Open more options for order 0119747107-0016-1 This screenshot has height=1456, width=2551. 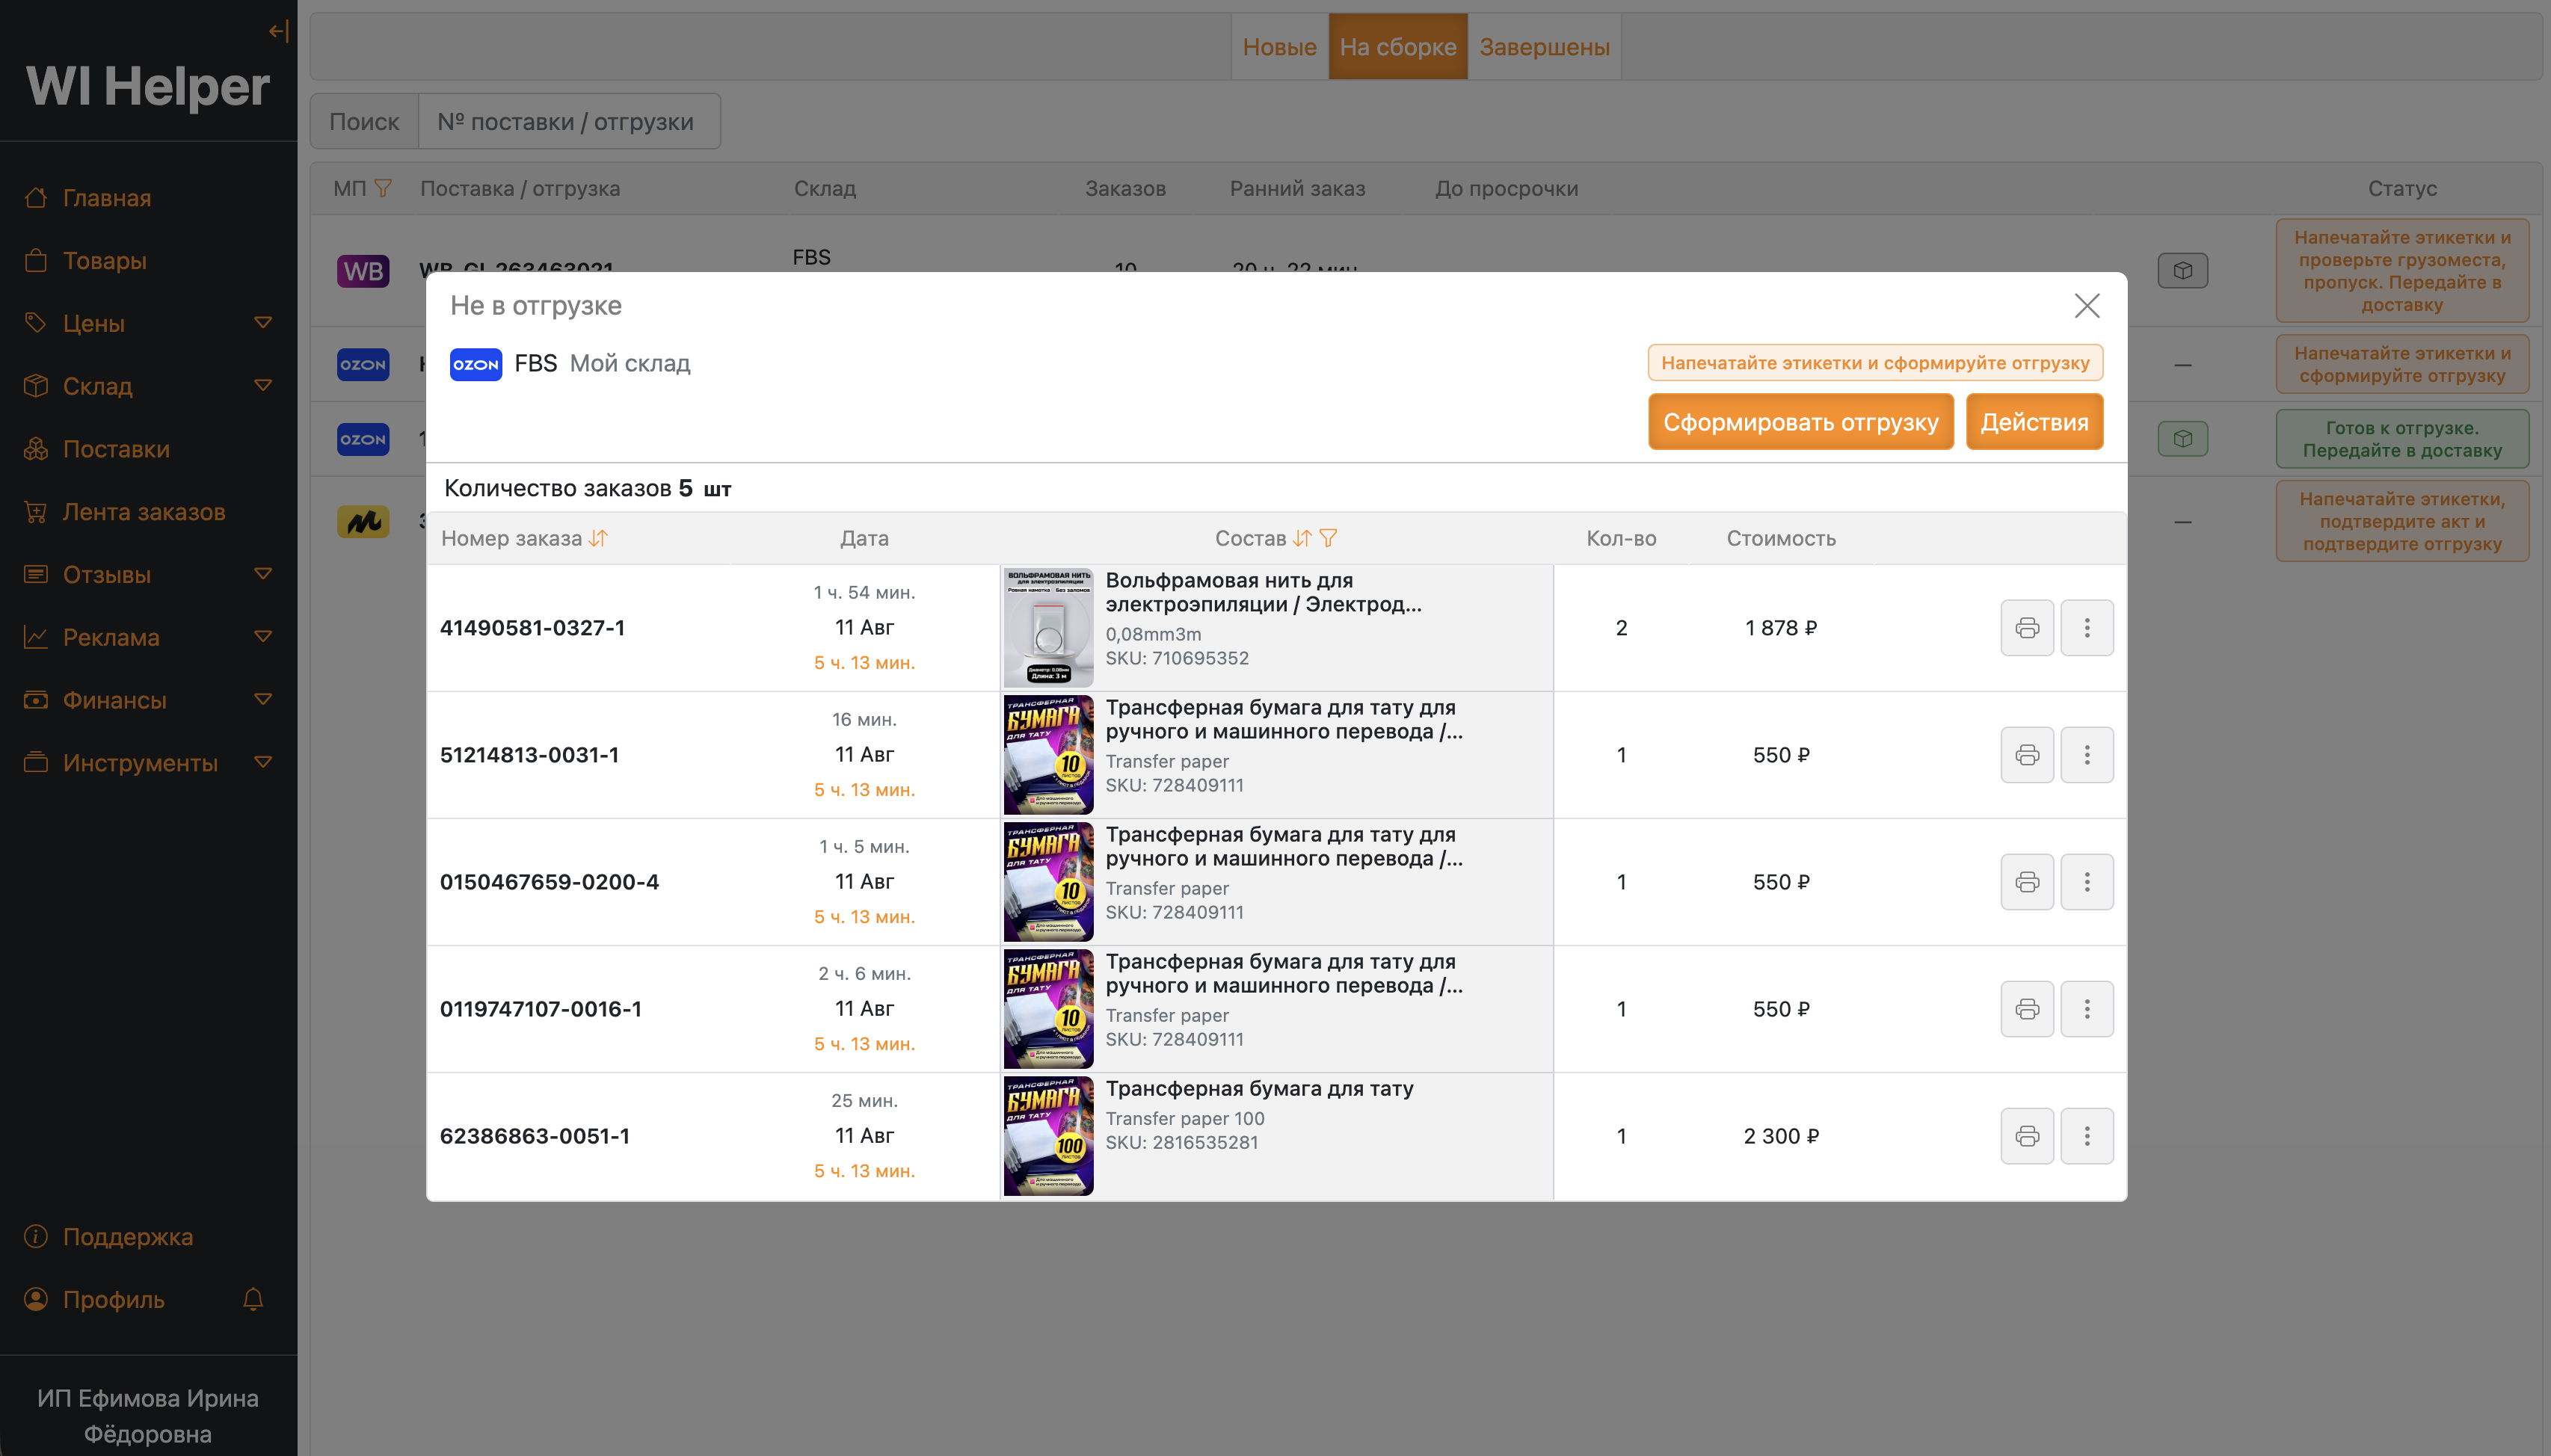pos(2086,1009)
